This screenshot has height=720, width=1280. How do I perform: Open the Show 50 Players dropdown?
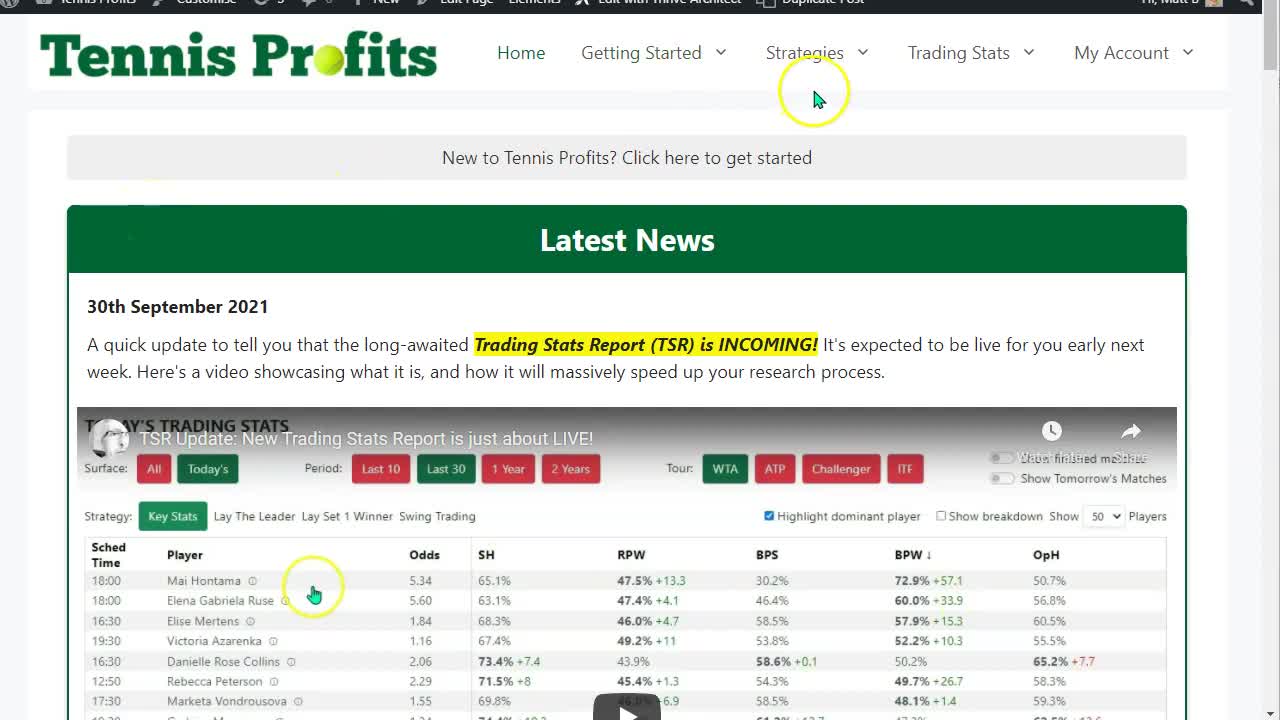click(1106, 517)
